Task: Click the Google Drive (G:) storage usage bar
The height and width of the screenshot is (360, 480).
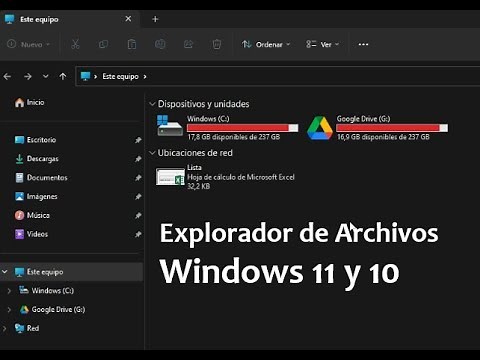Action: pos(392,128)
